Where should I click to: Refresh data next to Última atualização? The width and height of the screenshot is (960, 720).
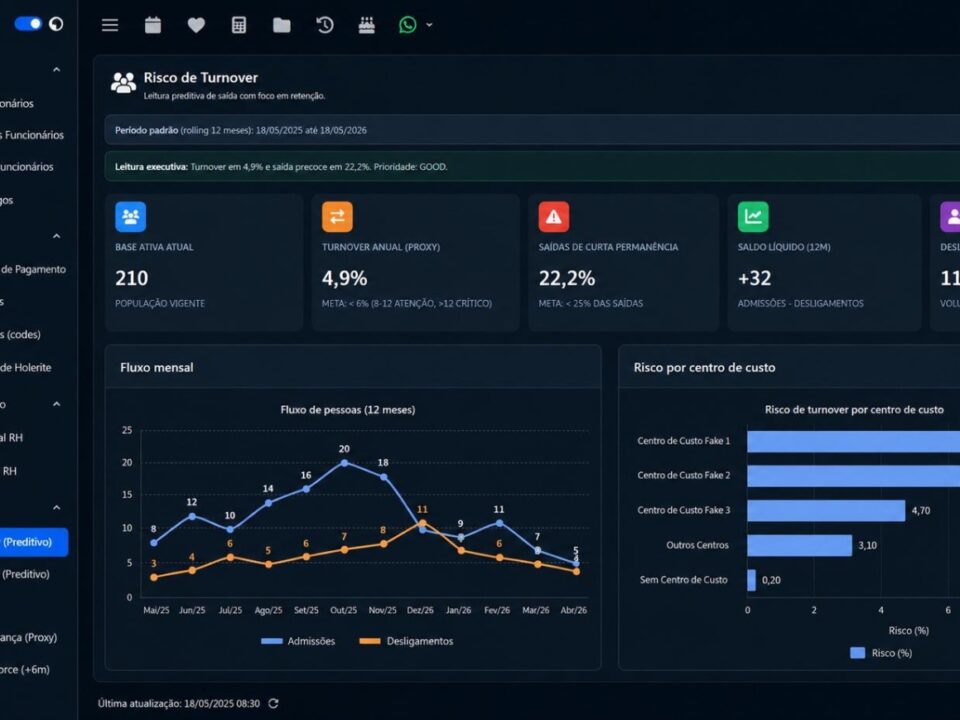click(274, 703)
